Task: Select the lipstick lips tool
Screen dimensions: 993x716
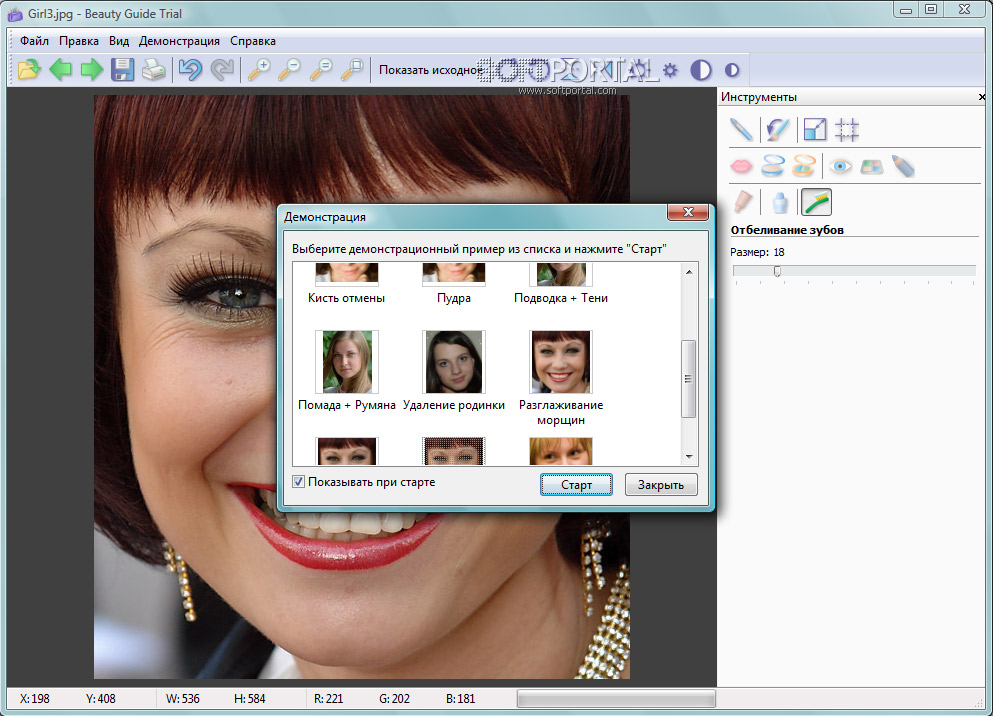Action: point(740,166)
